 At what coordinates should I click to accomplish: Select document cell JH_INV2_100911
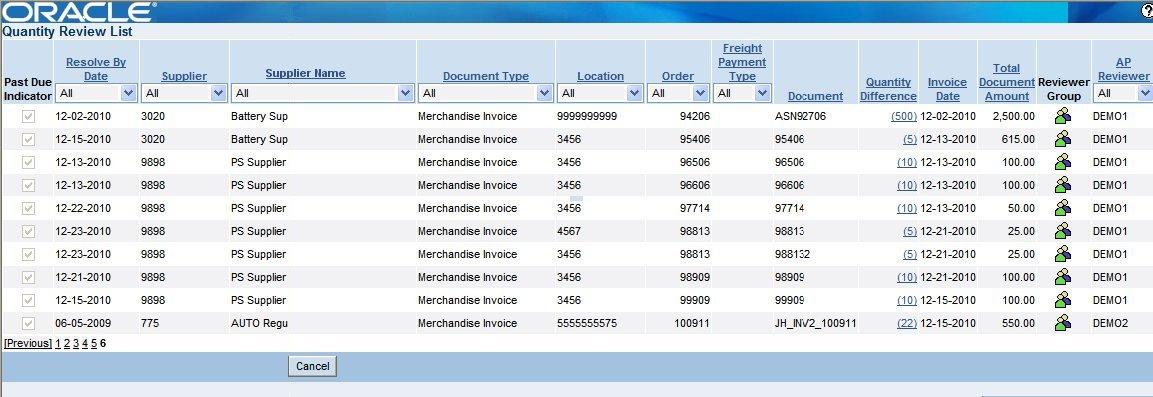tap(815, 323)
